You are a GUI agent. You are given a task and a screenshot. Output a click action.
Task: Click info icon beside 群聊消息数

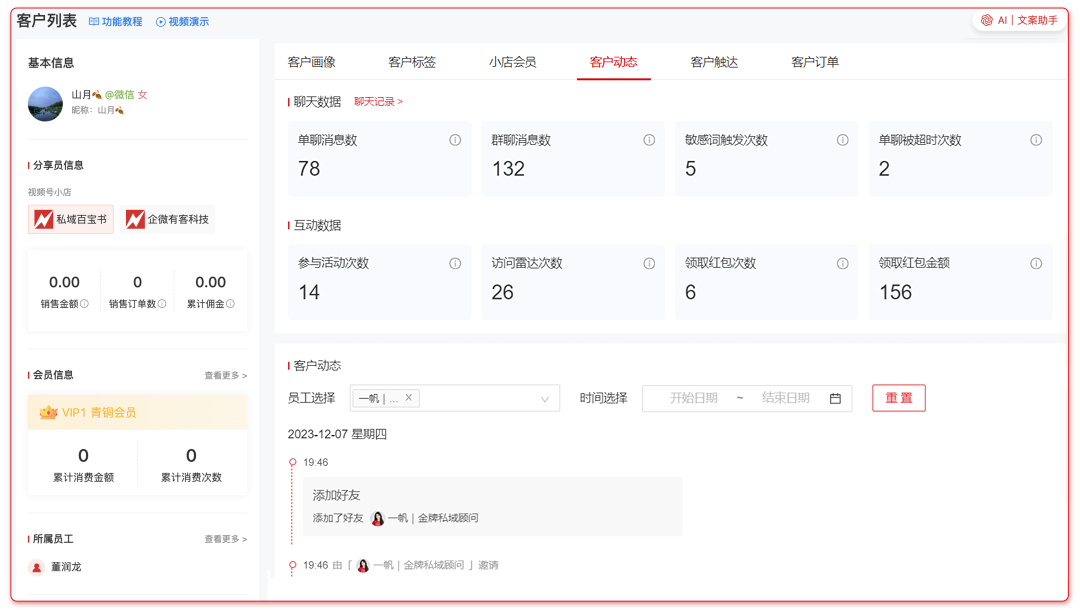(649, 140)
